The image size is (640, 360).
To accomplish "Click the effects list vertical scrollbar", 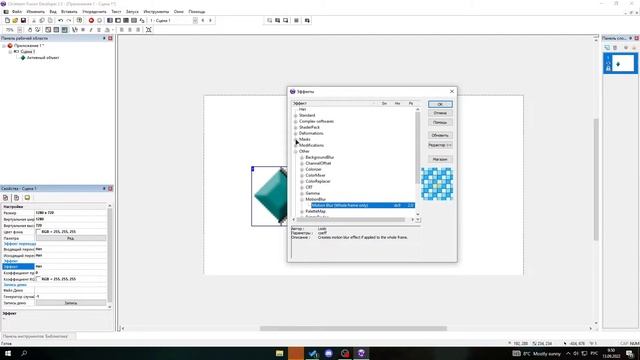I will [x=418, y=147].
